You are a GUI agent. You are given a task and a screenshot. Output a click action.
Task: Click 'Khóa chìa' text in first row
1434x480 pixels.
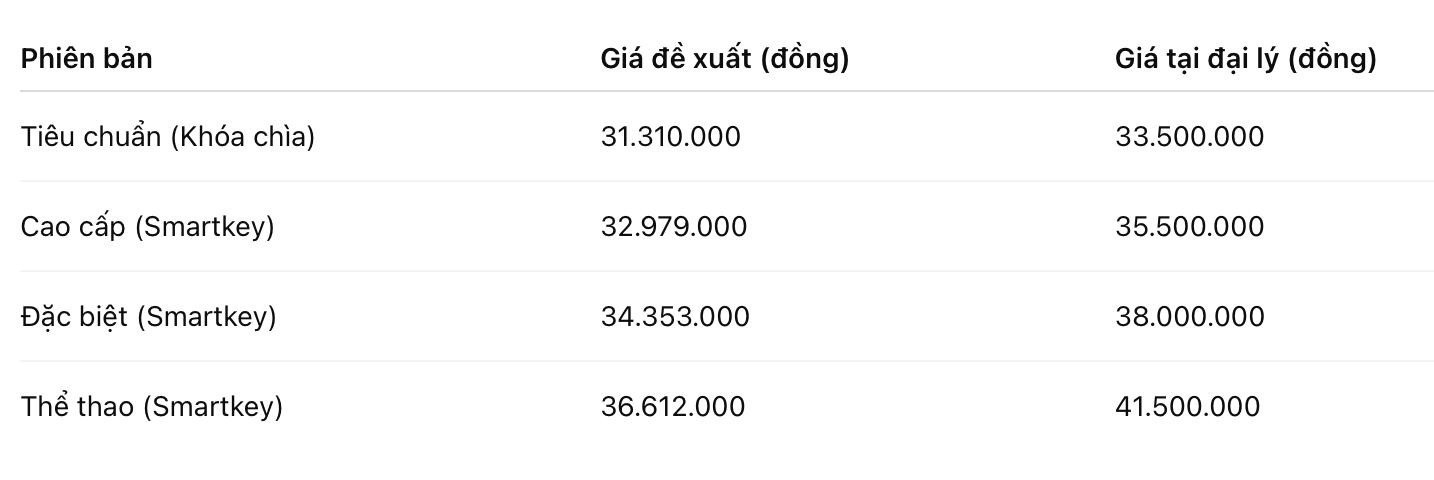(x=242, y=136)
